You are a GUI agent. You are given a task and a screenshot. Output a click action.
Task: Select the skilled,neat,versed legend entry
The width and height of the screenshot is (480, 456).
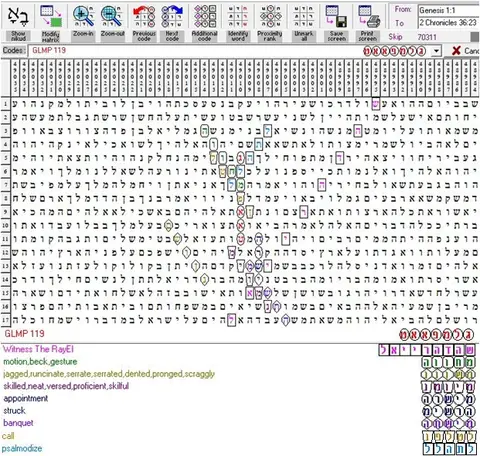66,386
